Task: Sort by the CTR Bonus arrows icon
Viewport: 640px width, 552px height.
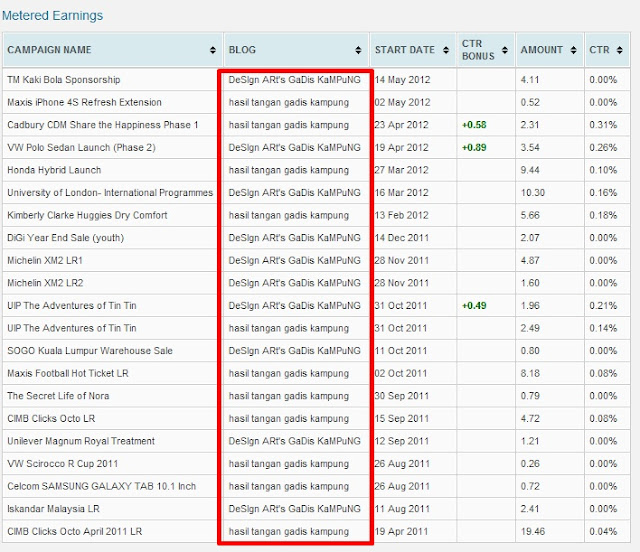Action: coord(505,50)
